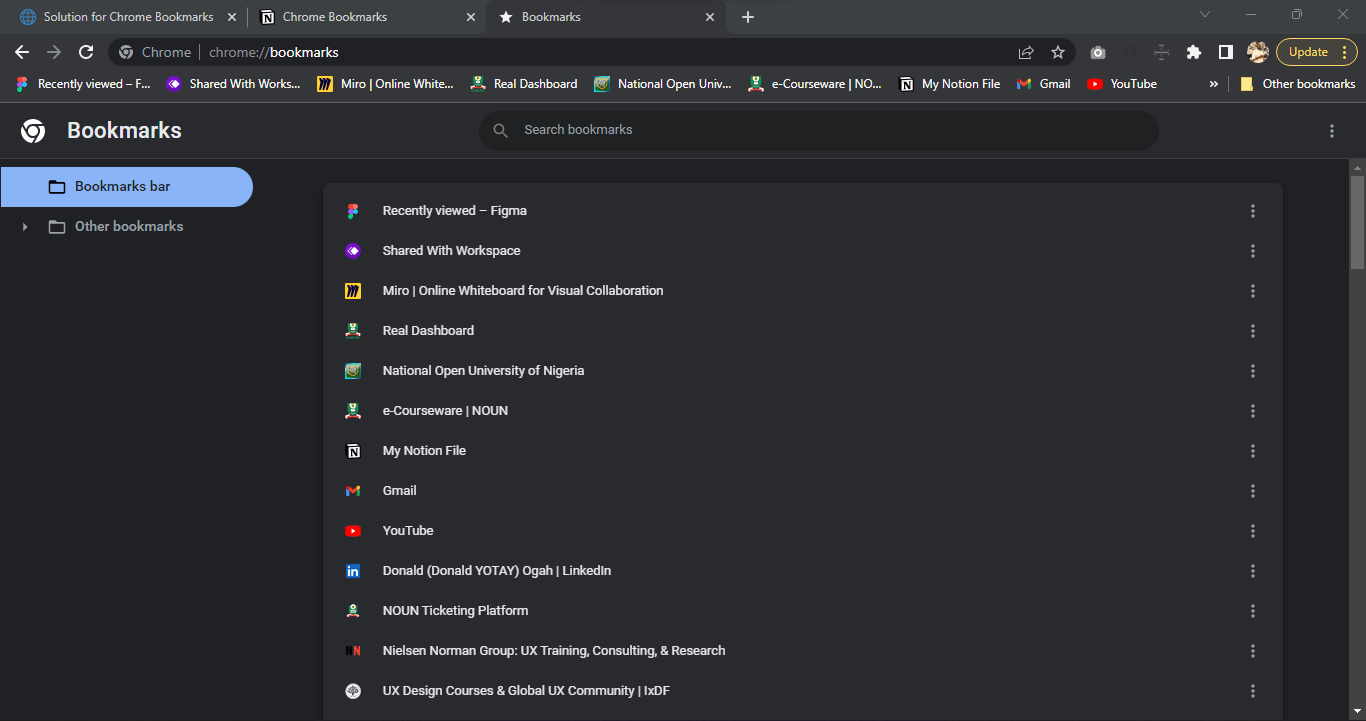Open new tab with plus button
The height and width of the screenshot is (721, 1366).
click(x=748, y=17)
